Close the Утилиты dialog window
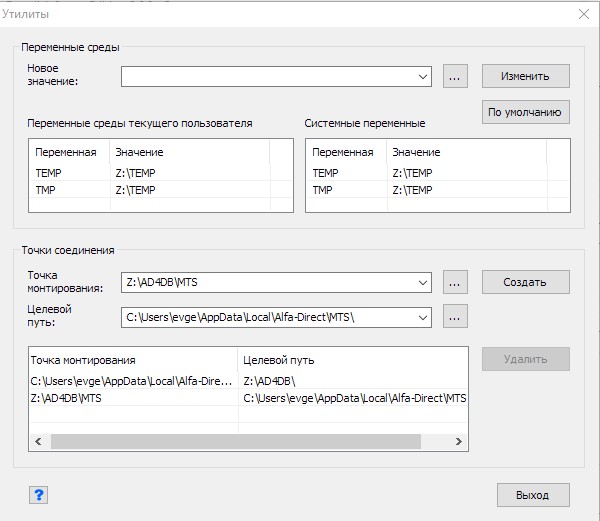 click(583, 14)
